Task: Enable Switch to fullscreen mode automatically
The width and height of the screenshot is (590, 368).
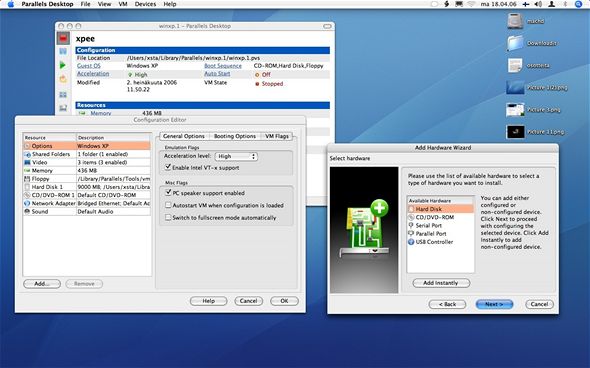Action: click(x=168, y=218)
